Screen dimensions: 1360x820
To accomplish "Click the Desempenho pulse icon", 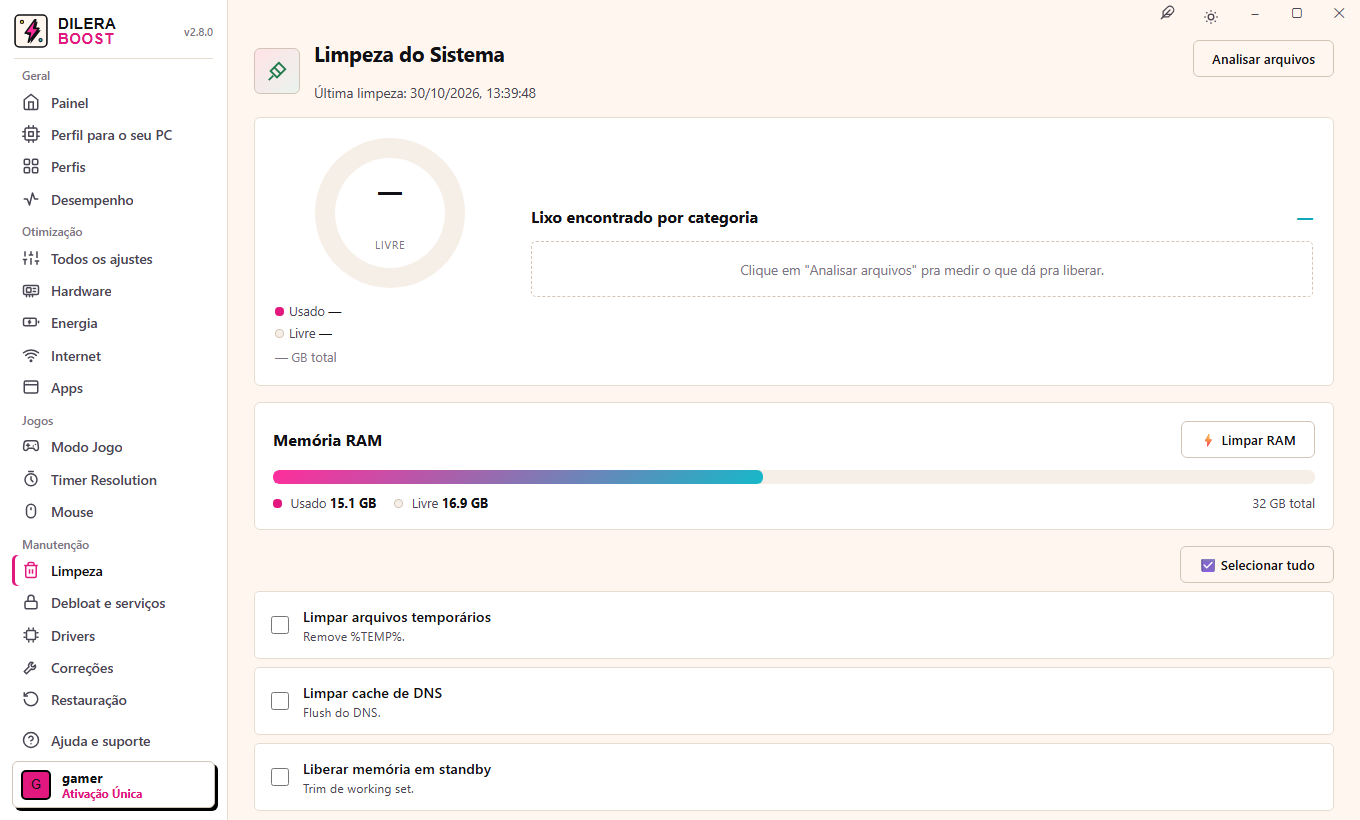I will click(31, 200).
